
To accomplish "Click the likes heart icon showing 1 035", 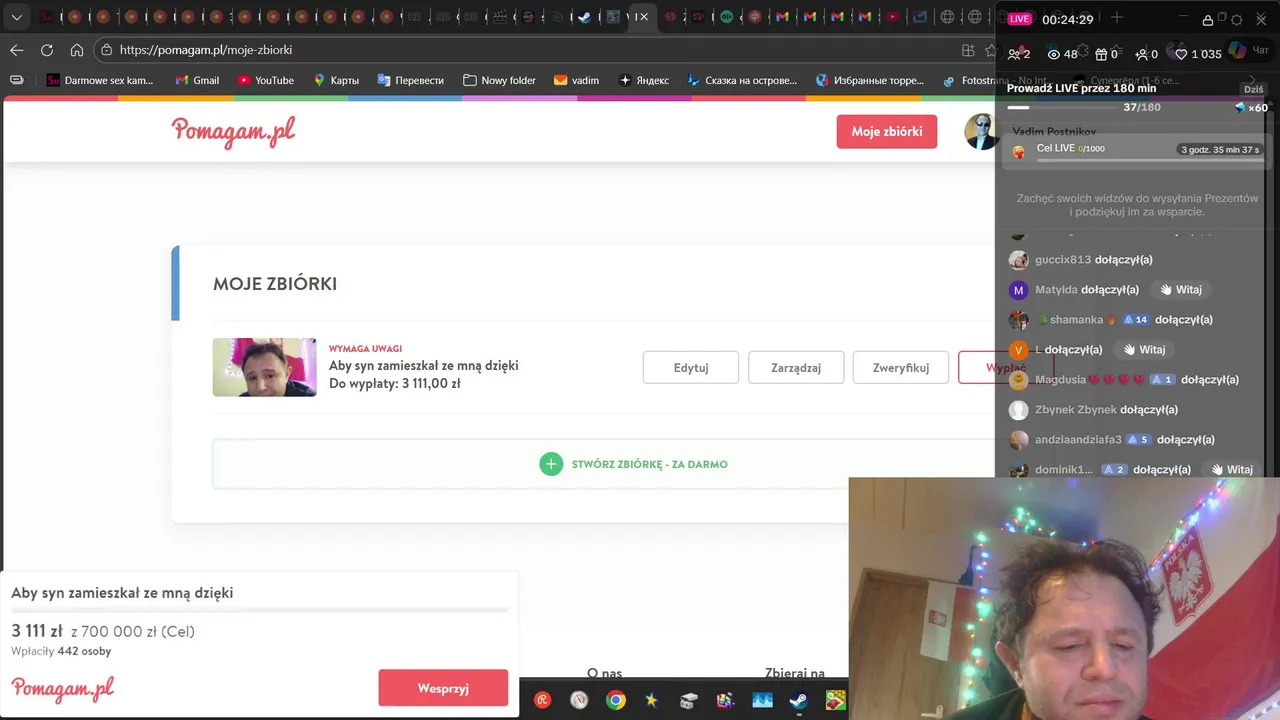I will tap(1181, 54).
